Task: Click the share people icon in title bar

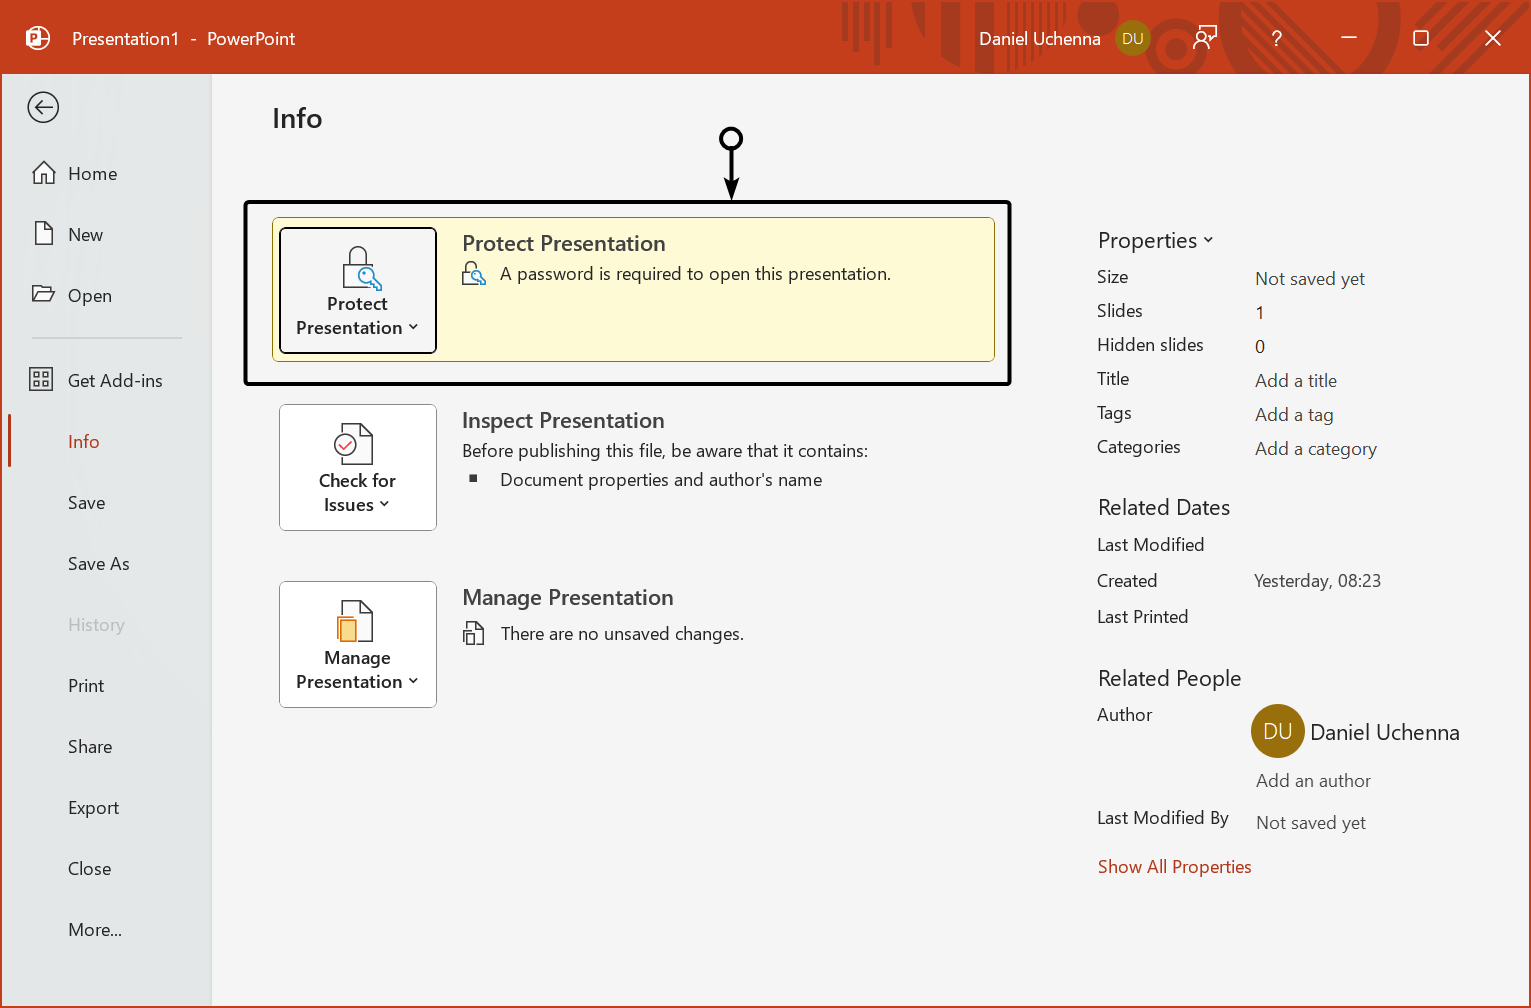Action: coord(1204,36)
